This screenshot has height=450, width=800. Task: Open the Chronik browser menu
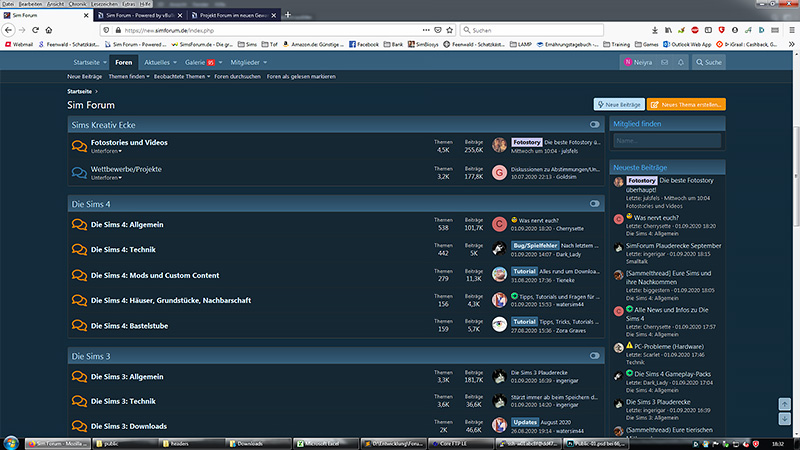click(78, 4)
